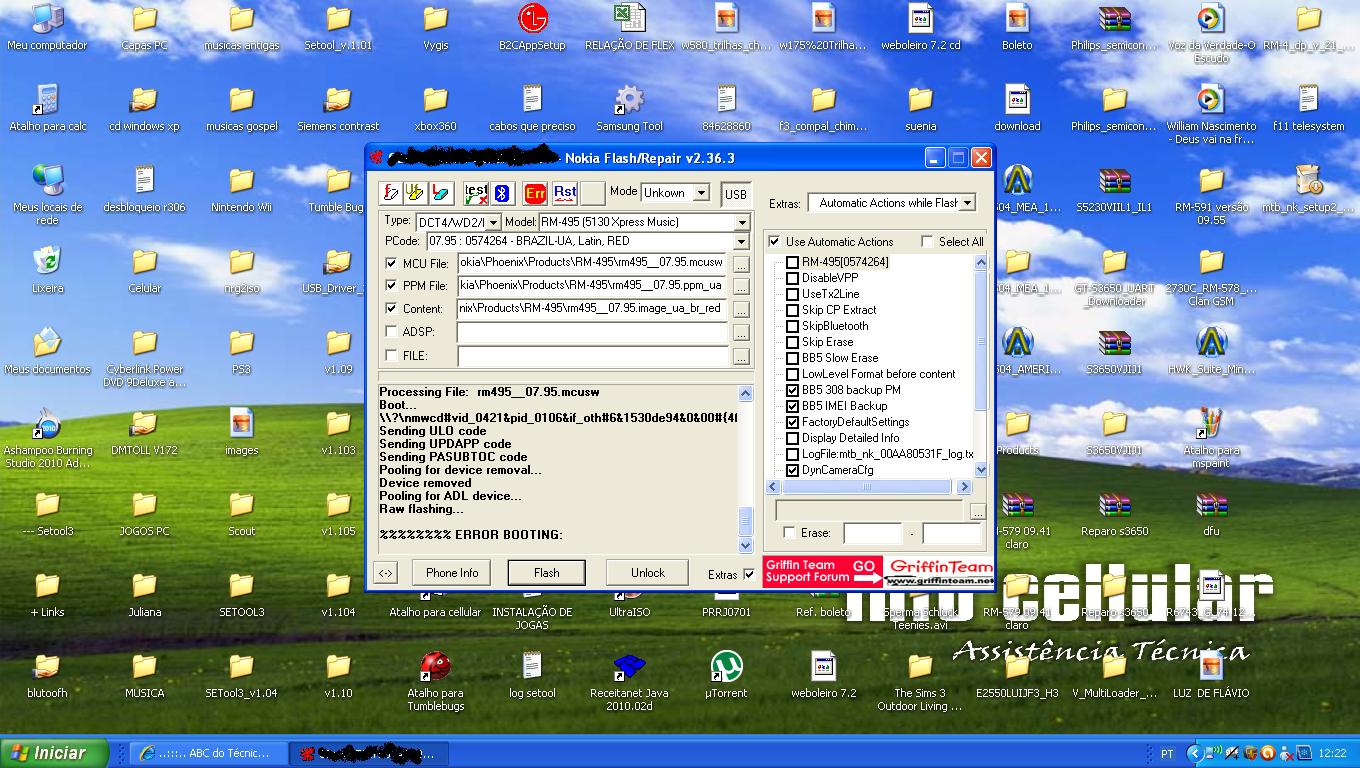Click the Flash button
Screen dimensions: 1360x768
tap(547, 573)
